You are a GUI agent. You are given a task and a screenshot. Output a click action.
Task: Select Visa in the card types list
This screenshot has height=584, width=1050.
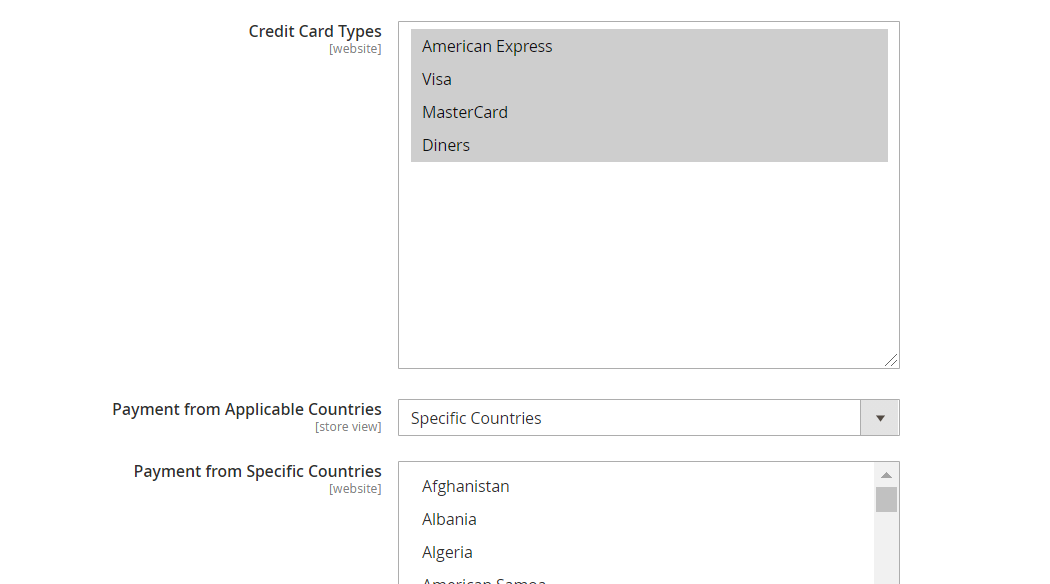click(437, 79)
